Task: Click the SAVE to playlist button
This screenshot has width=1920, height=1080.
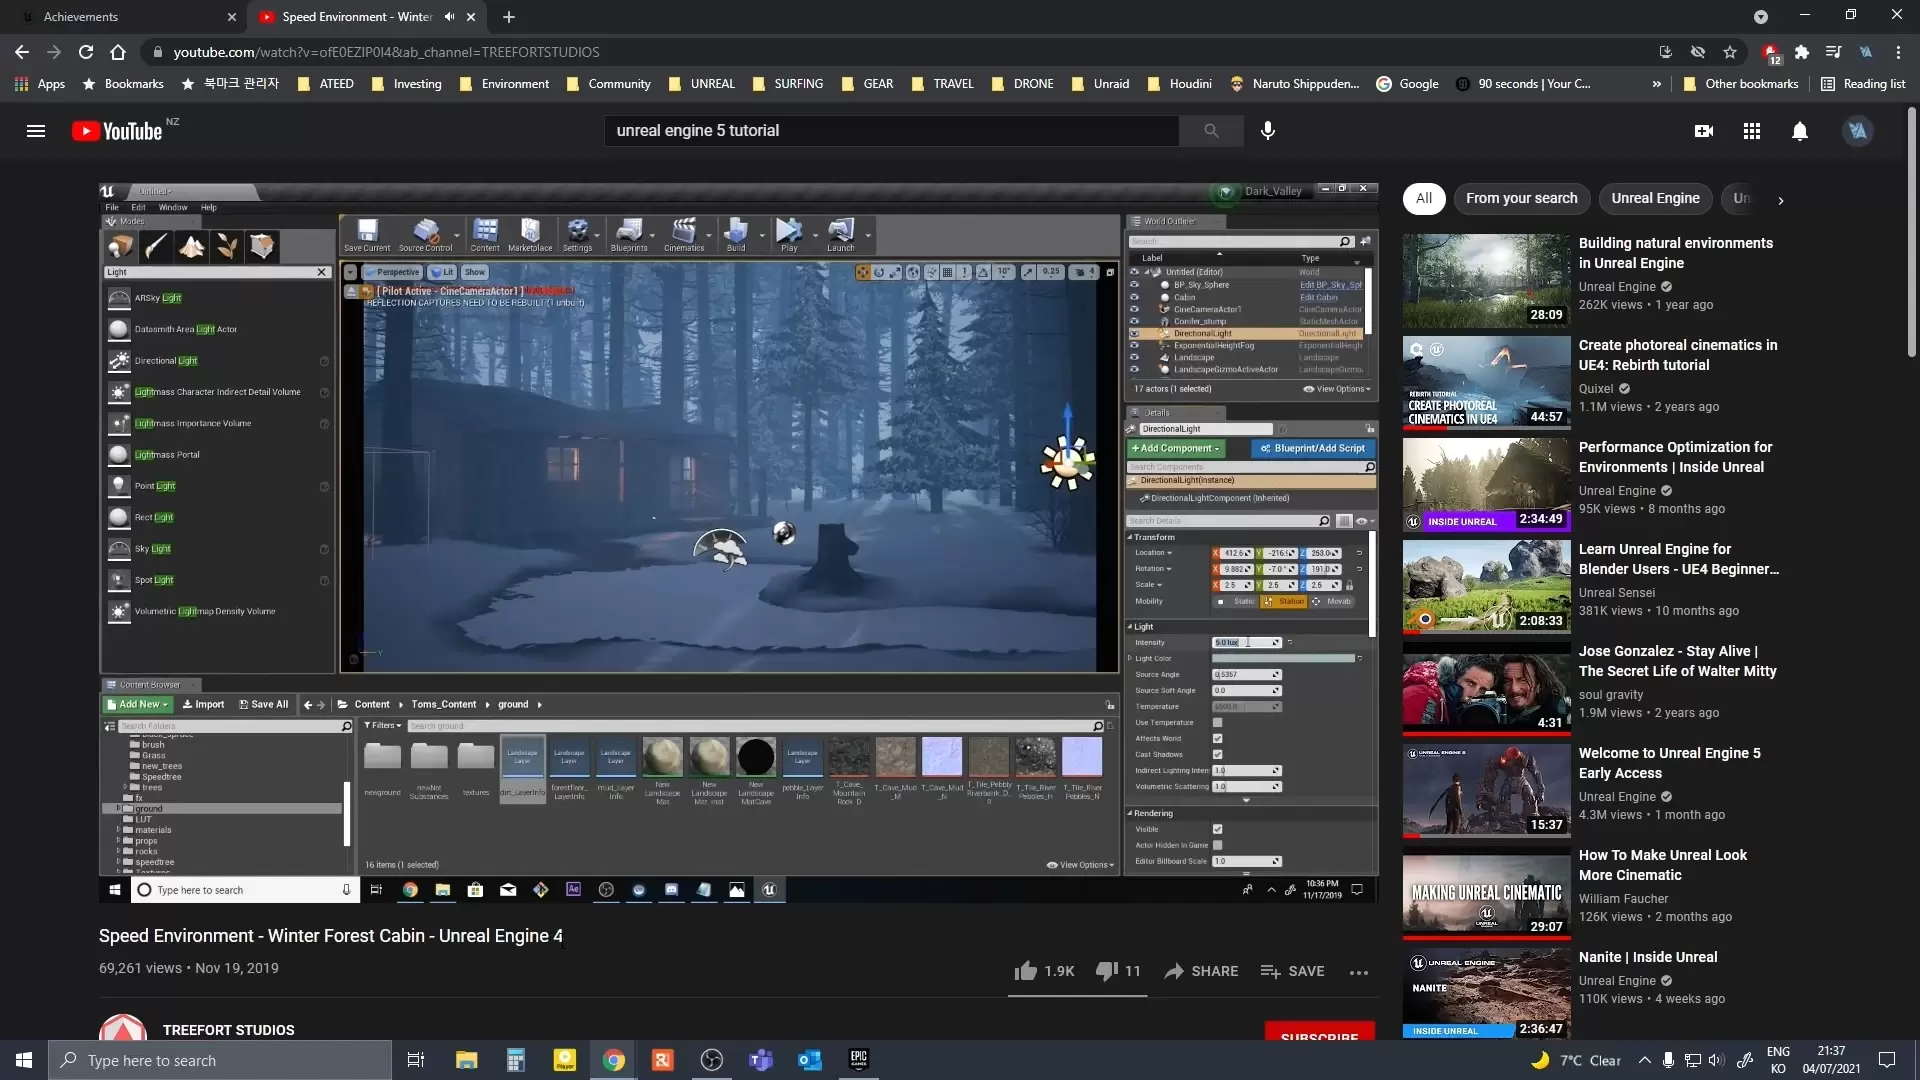Action: 1292,971
